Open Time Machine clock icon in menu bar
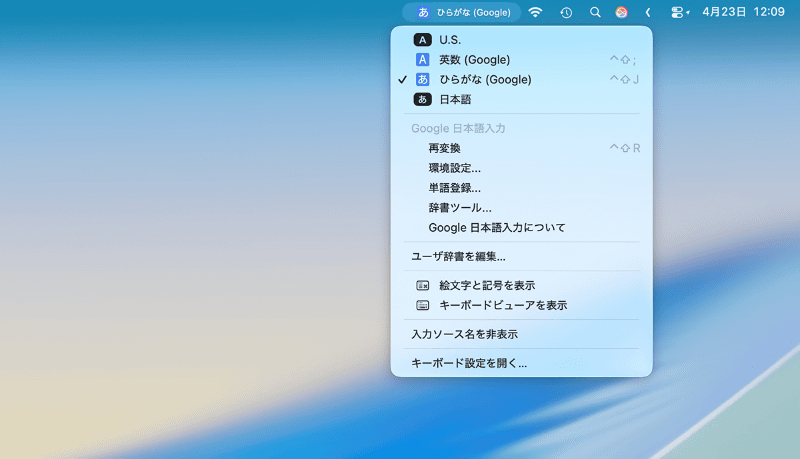Screen dimensions: 800x459 566,12
